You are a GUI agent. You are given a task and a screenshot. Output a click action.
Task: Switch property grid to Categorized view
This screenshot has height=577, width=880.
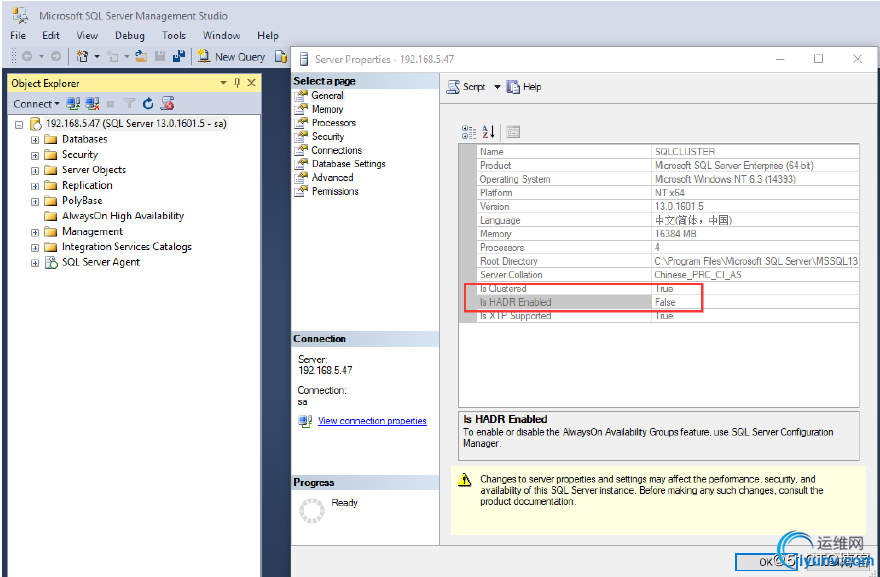coord(469,132)
